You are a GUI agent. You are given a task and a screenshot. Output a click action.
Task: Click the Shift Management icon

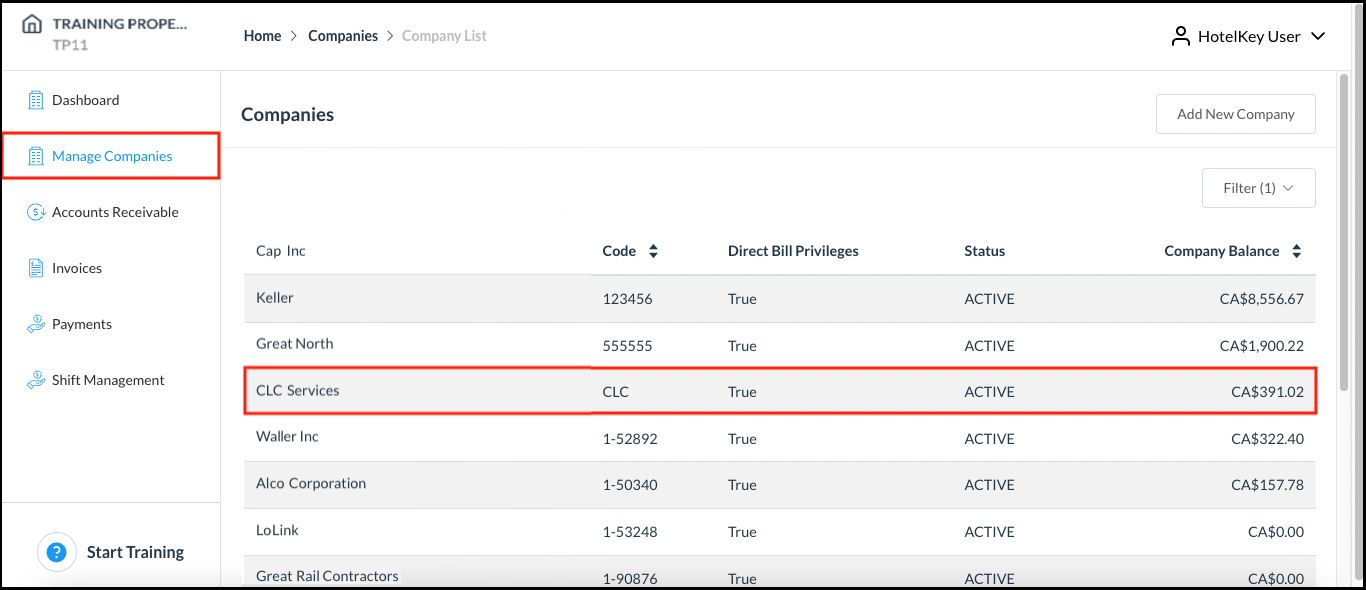[36, 380]
